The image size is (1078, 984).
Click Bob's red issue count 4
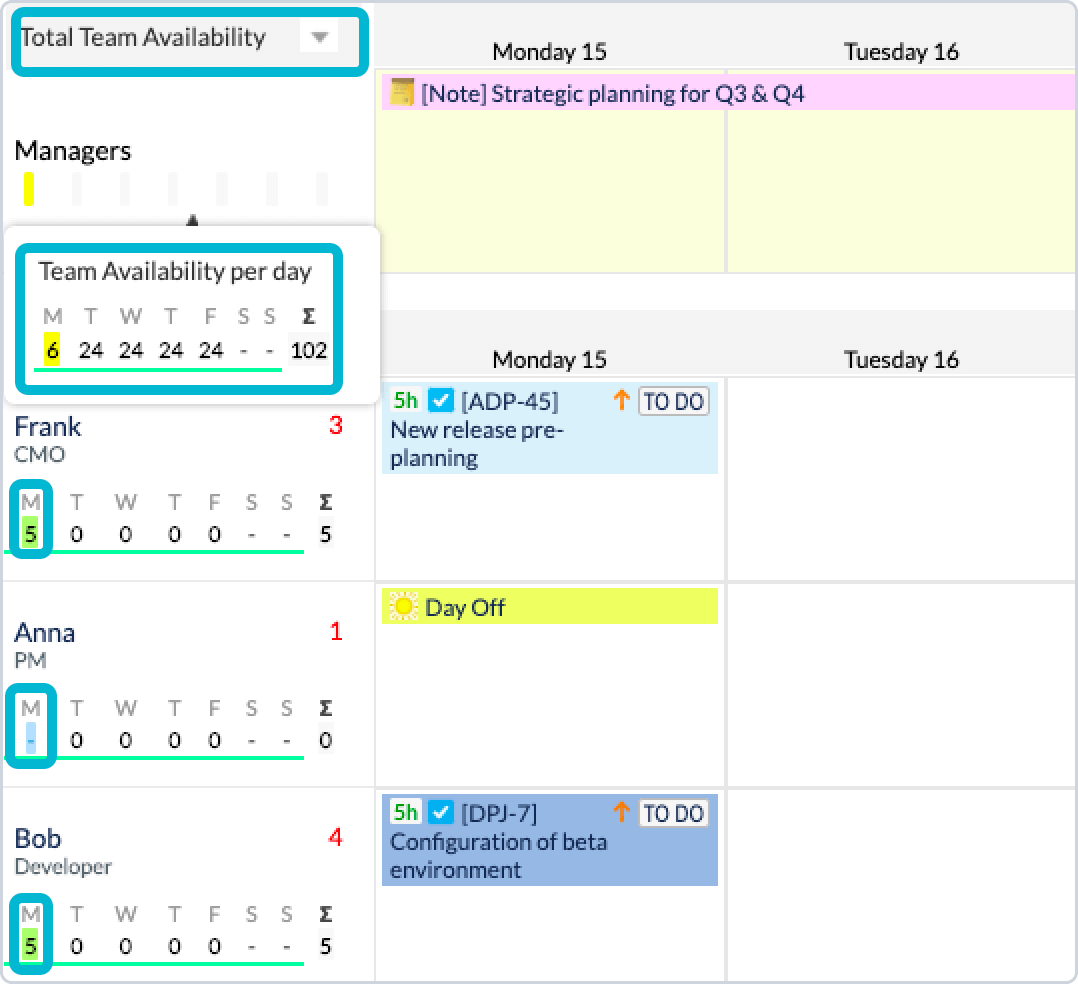click(x=336, y=838)
